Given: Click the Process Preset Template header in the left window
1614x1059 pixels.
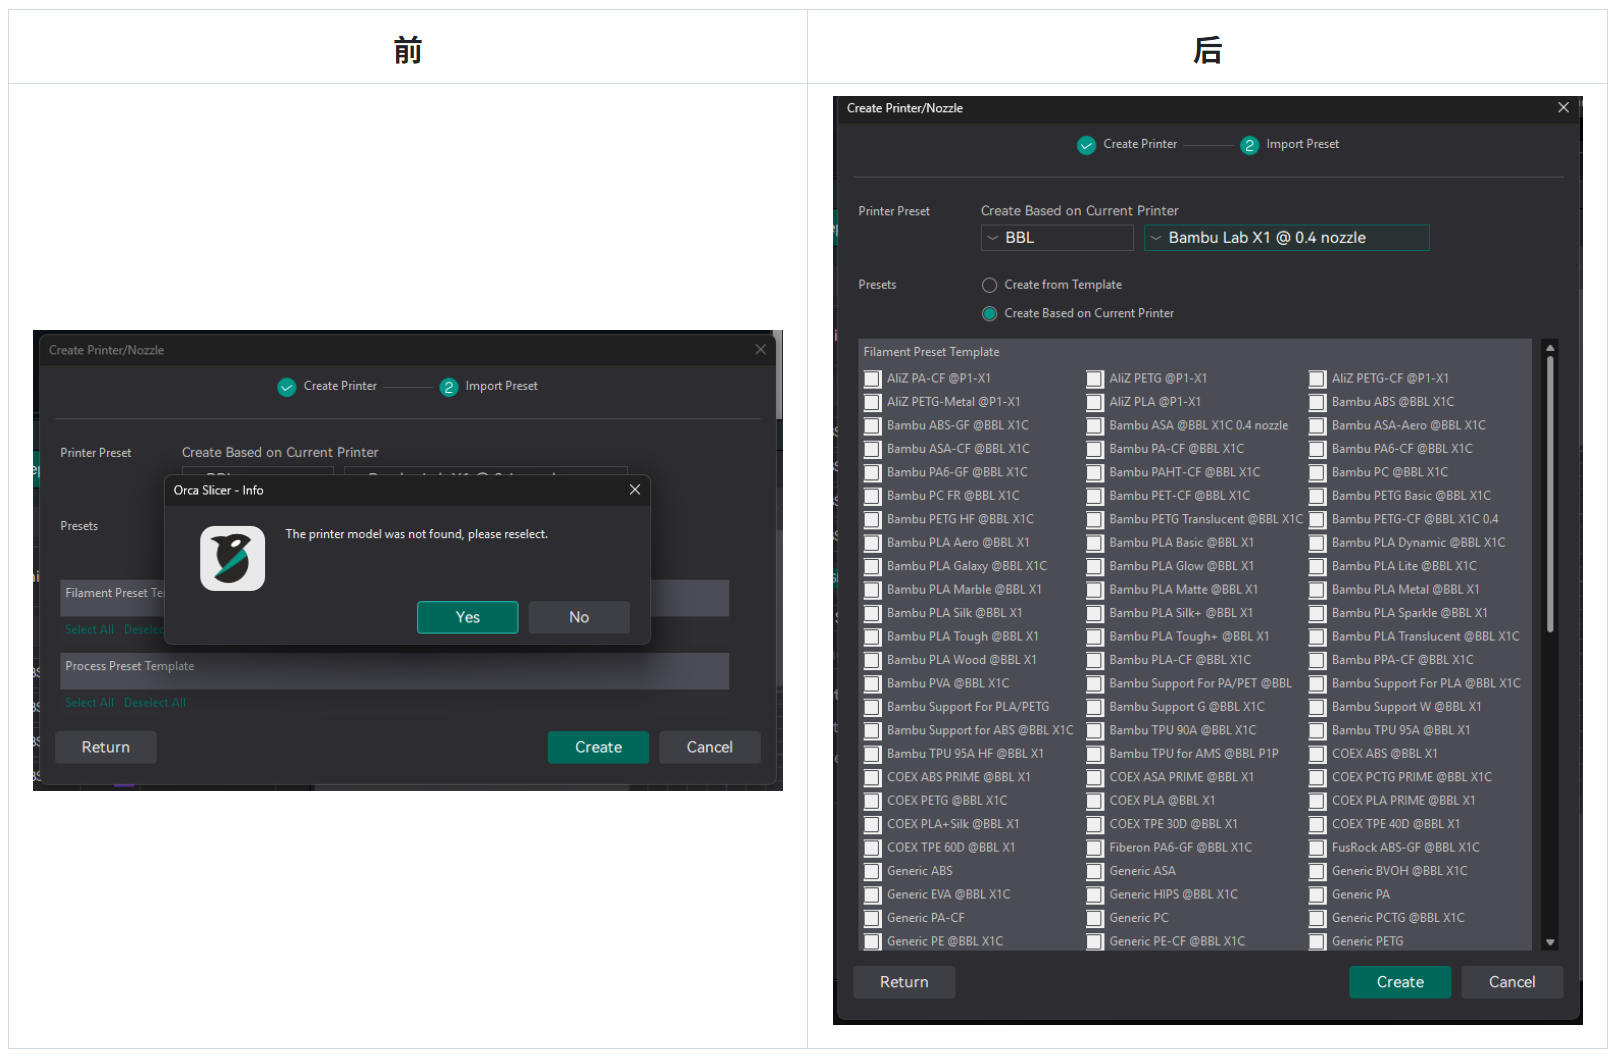Looking at the screenshot, I should point(129,666).
